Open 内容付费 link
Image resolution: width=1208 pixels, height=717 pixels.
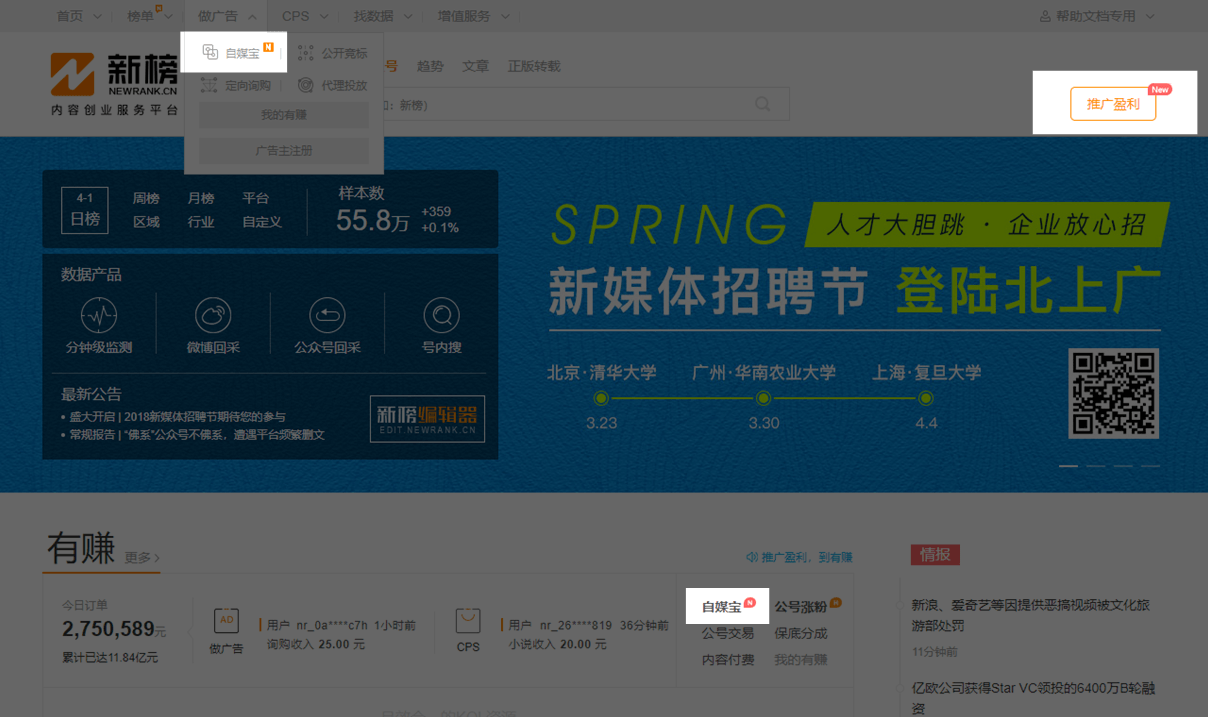(x=728, y=660)
